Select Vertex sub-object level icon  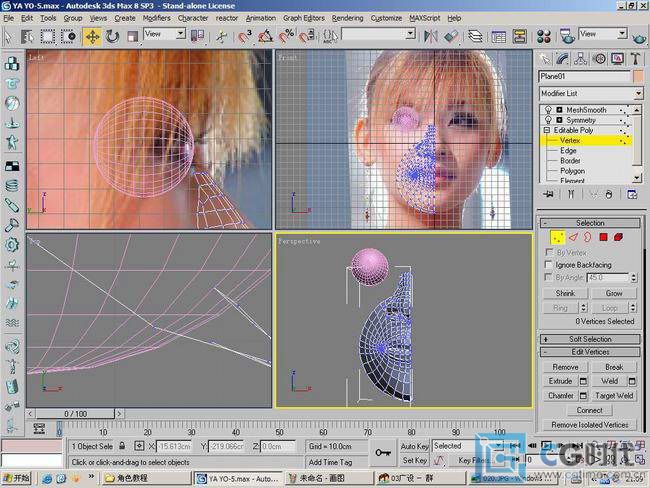(x=558, y=238)
